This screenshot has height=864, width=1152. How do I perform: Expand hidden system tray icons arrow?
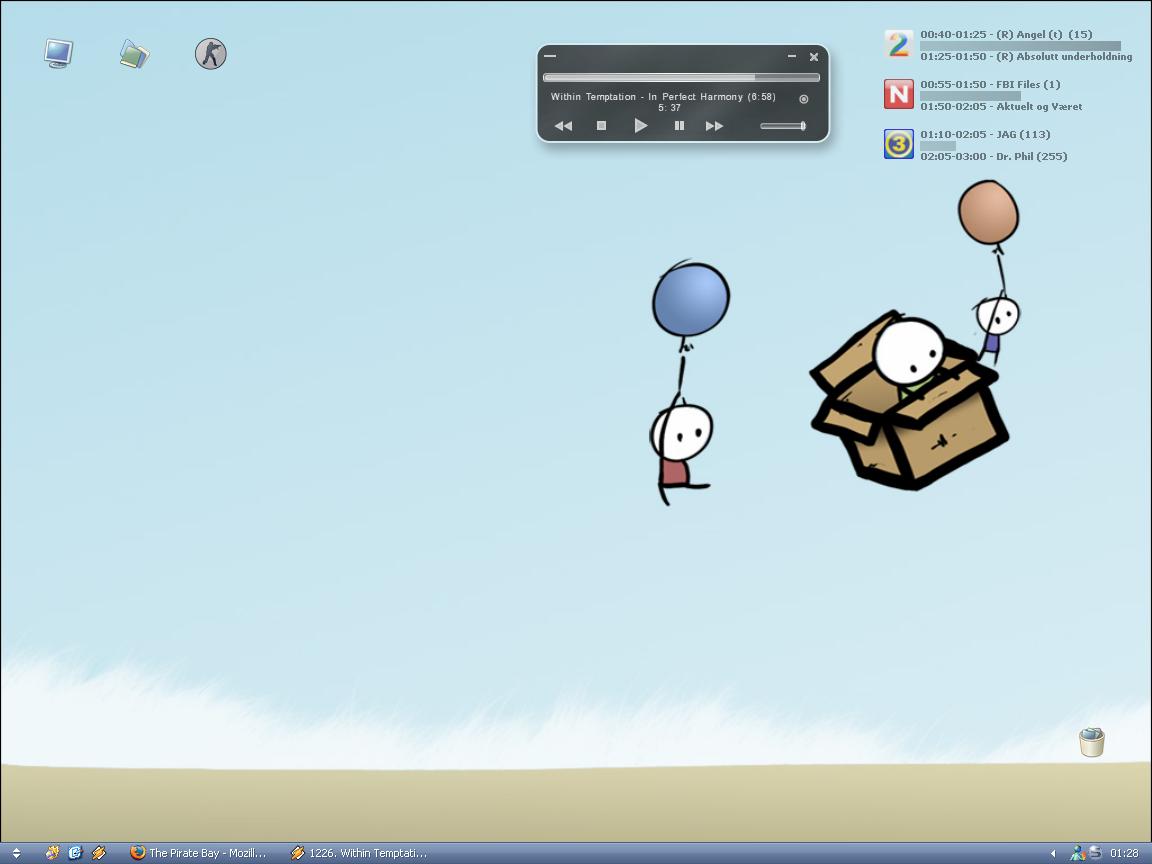(1054, 853)
